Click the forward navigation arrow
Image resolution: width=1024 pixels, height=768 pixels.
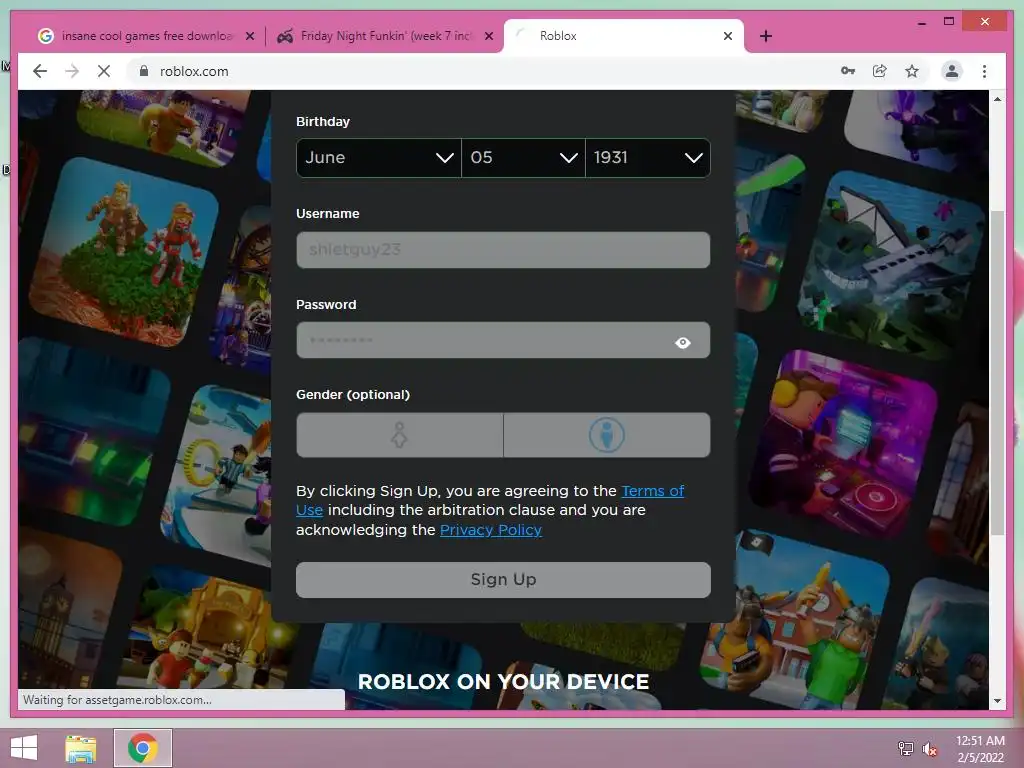pos(72,71)
